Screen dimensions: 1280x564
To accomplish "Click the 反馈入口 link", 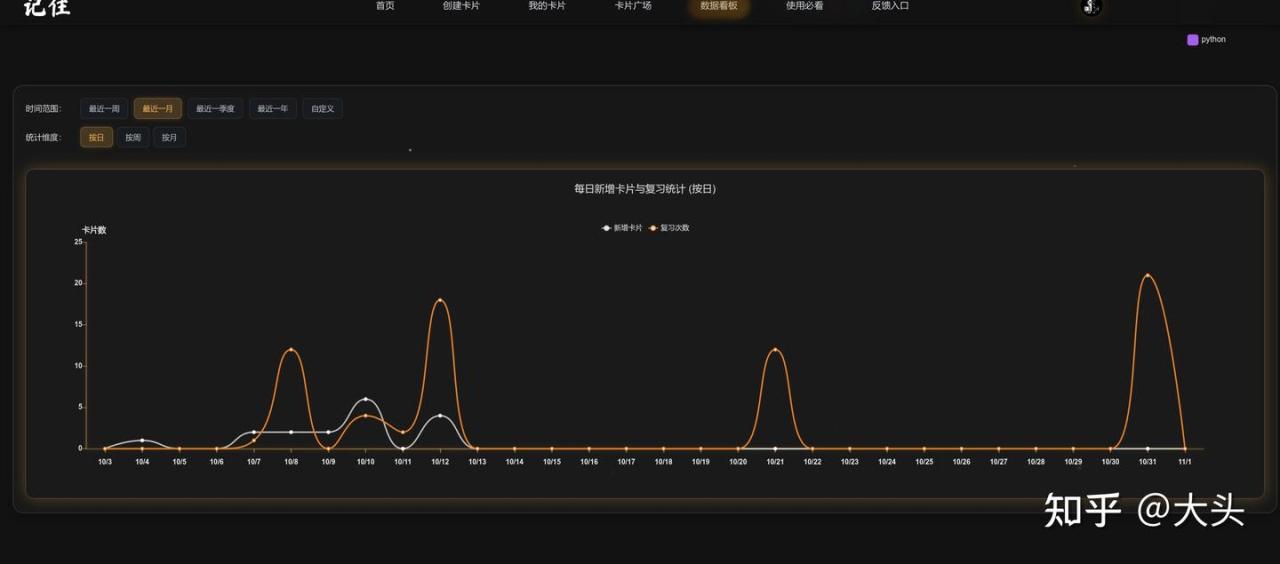I will click(x=890, y=6).
